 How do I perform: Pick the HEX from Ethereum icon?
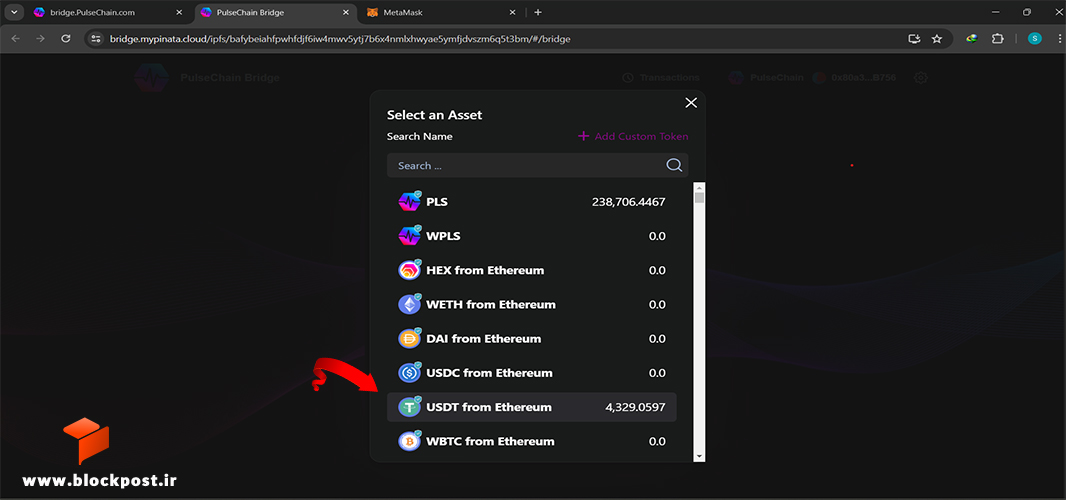click(x=409, y=270)
